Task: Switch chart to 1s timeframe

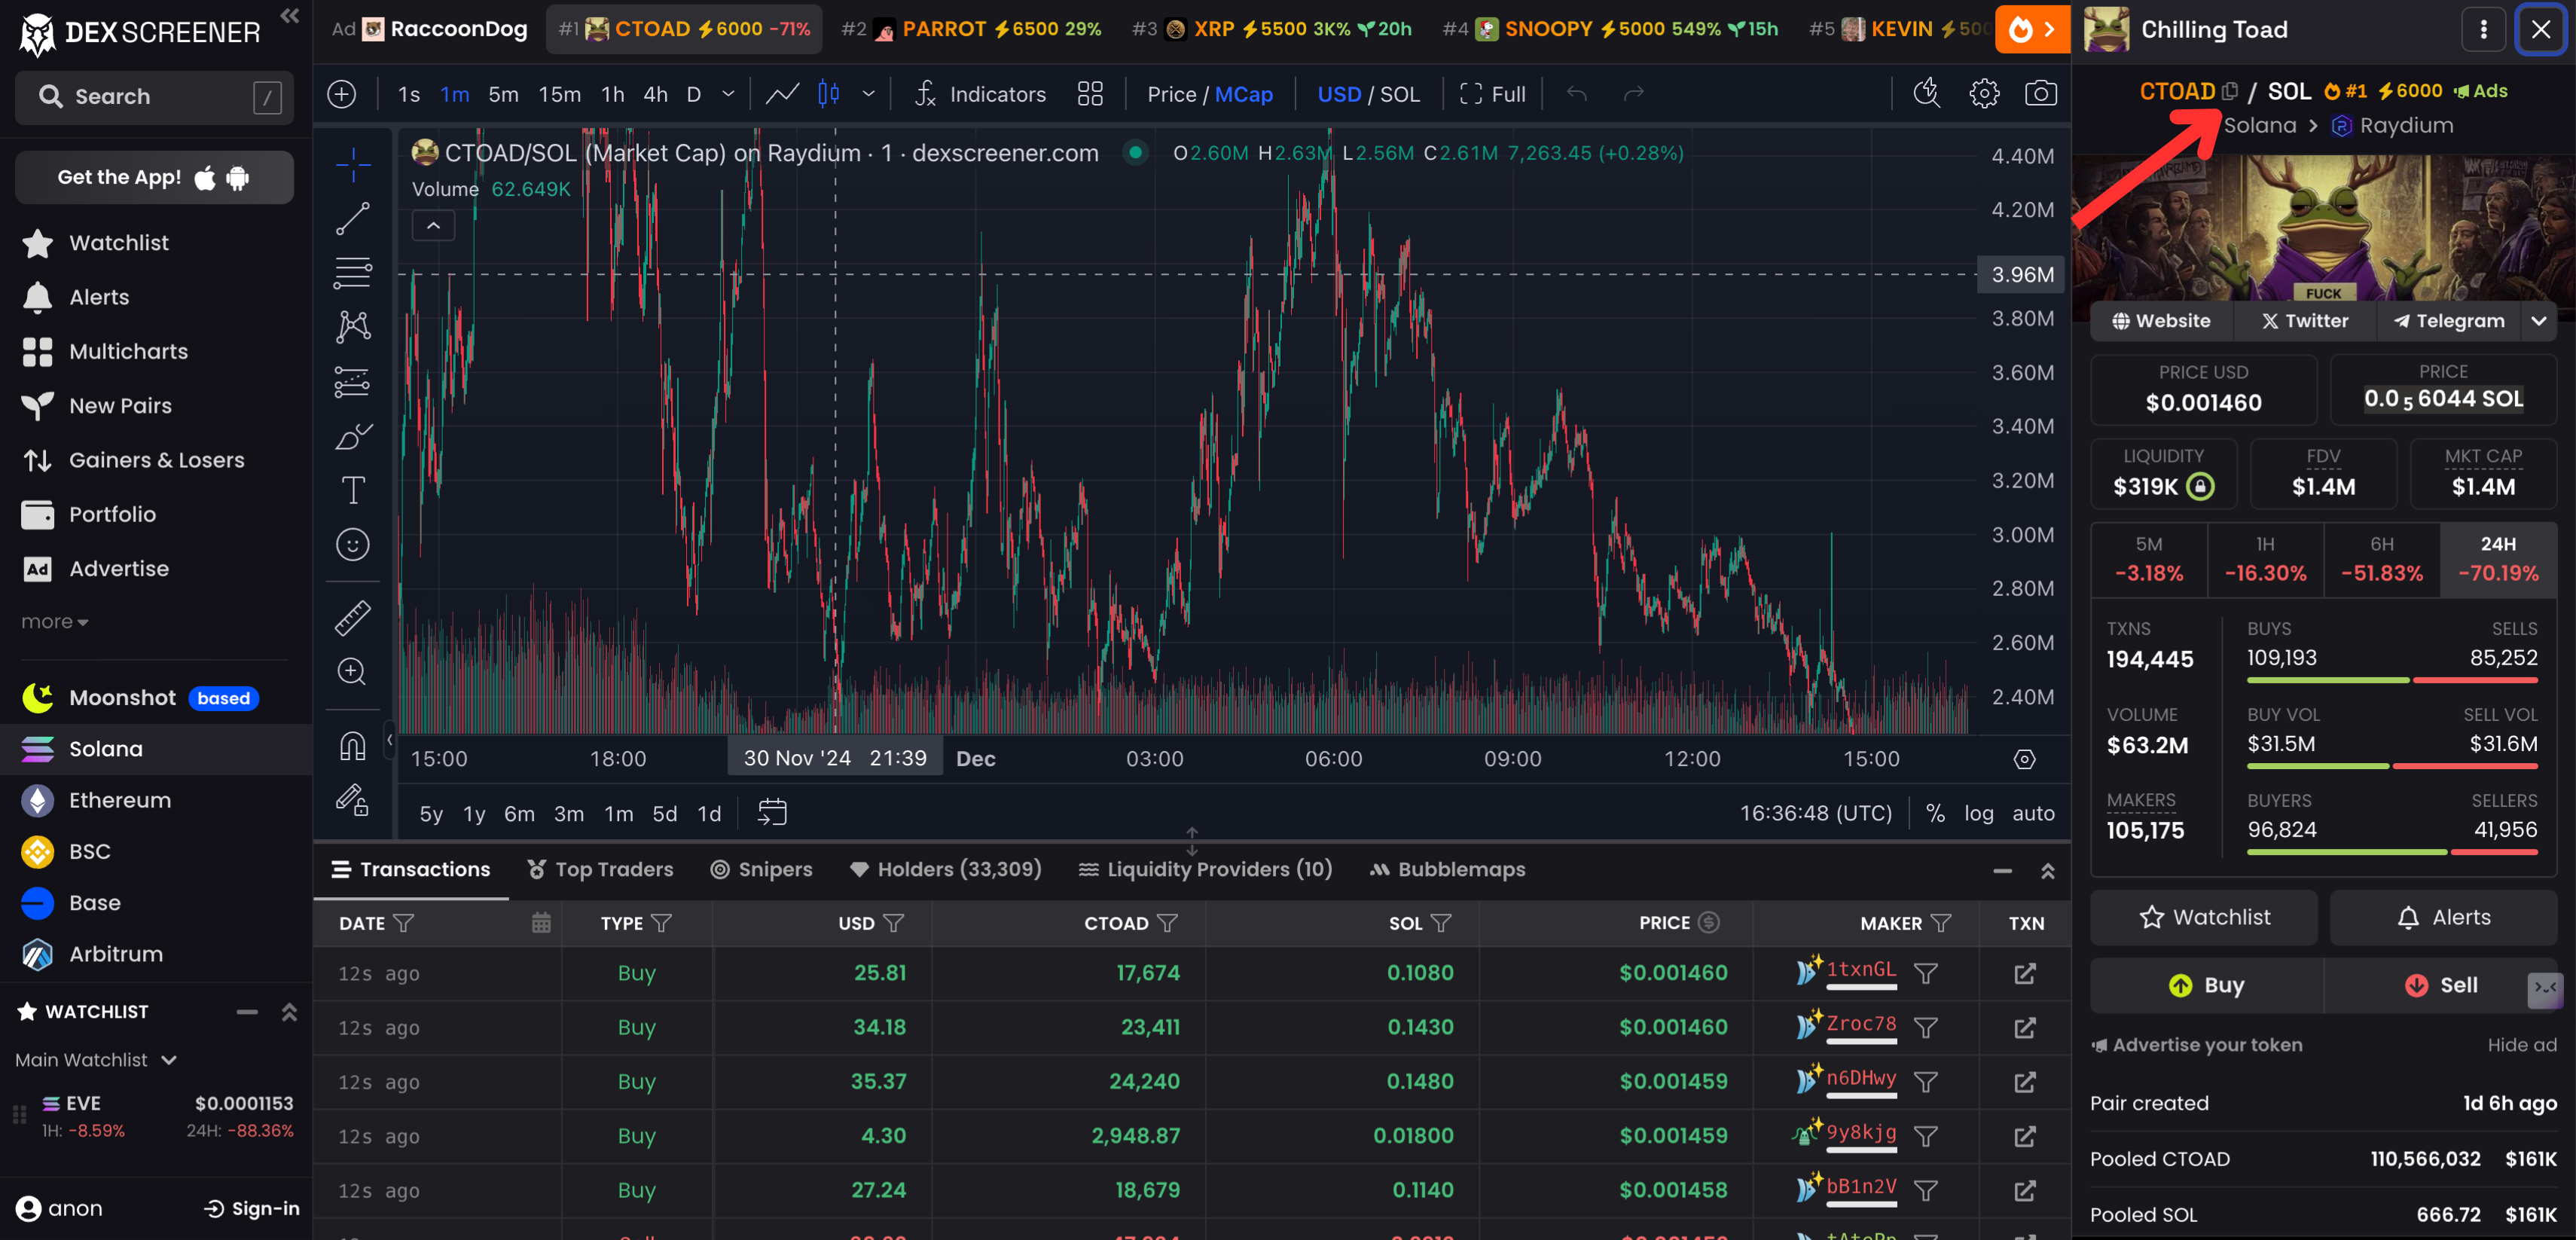Action: point(408,94)
